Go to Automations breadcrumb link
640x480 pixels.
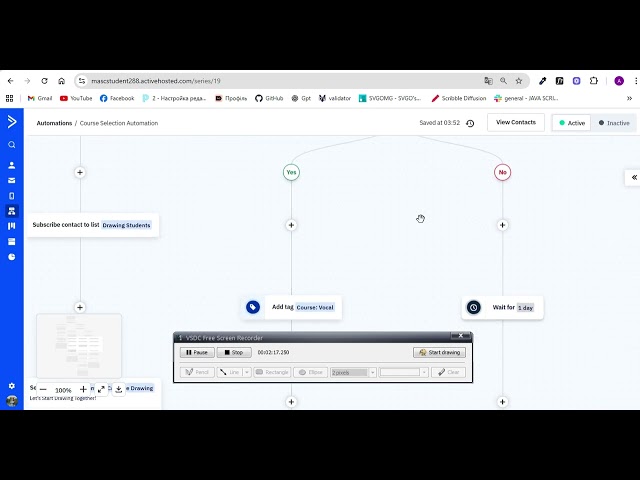54,123
